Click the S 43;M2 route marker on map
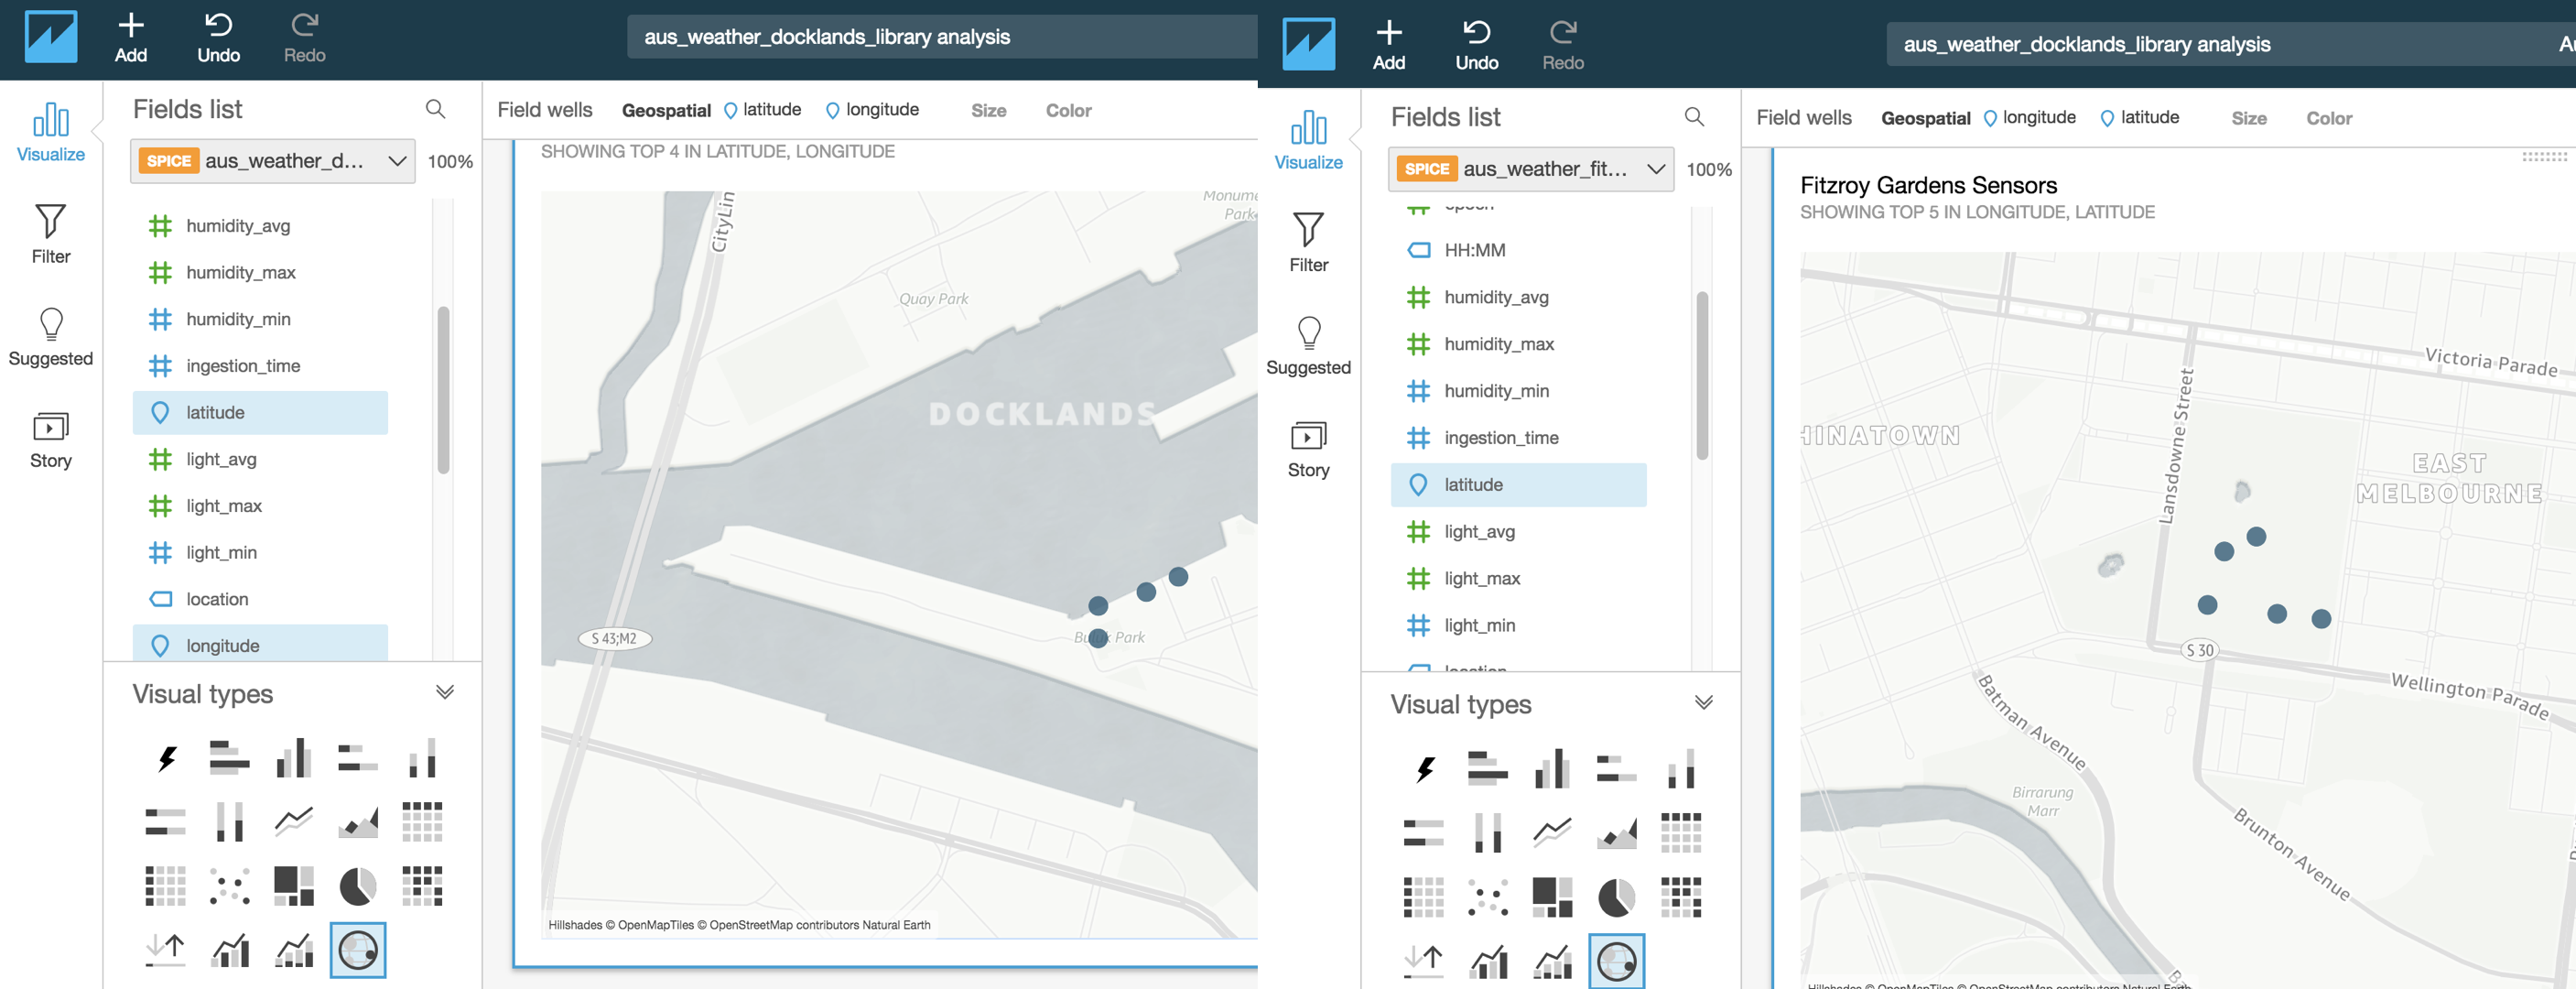 [x=613, y=638]
